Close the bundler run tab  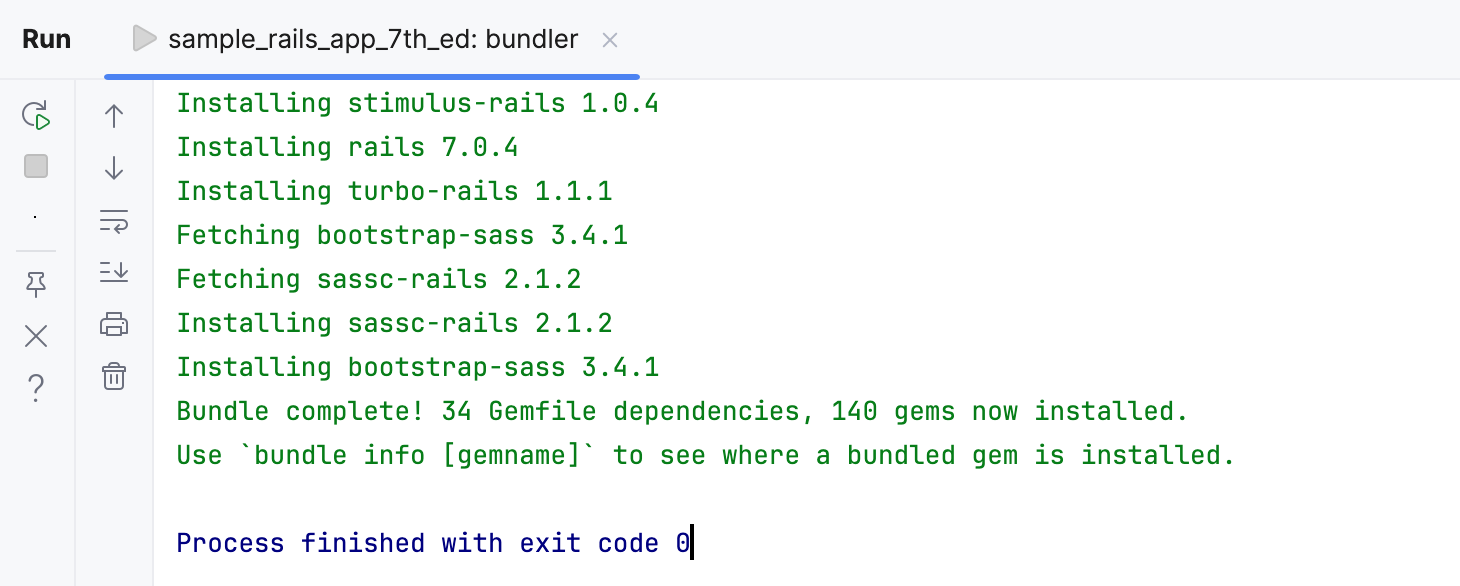(x=610, y=41)
